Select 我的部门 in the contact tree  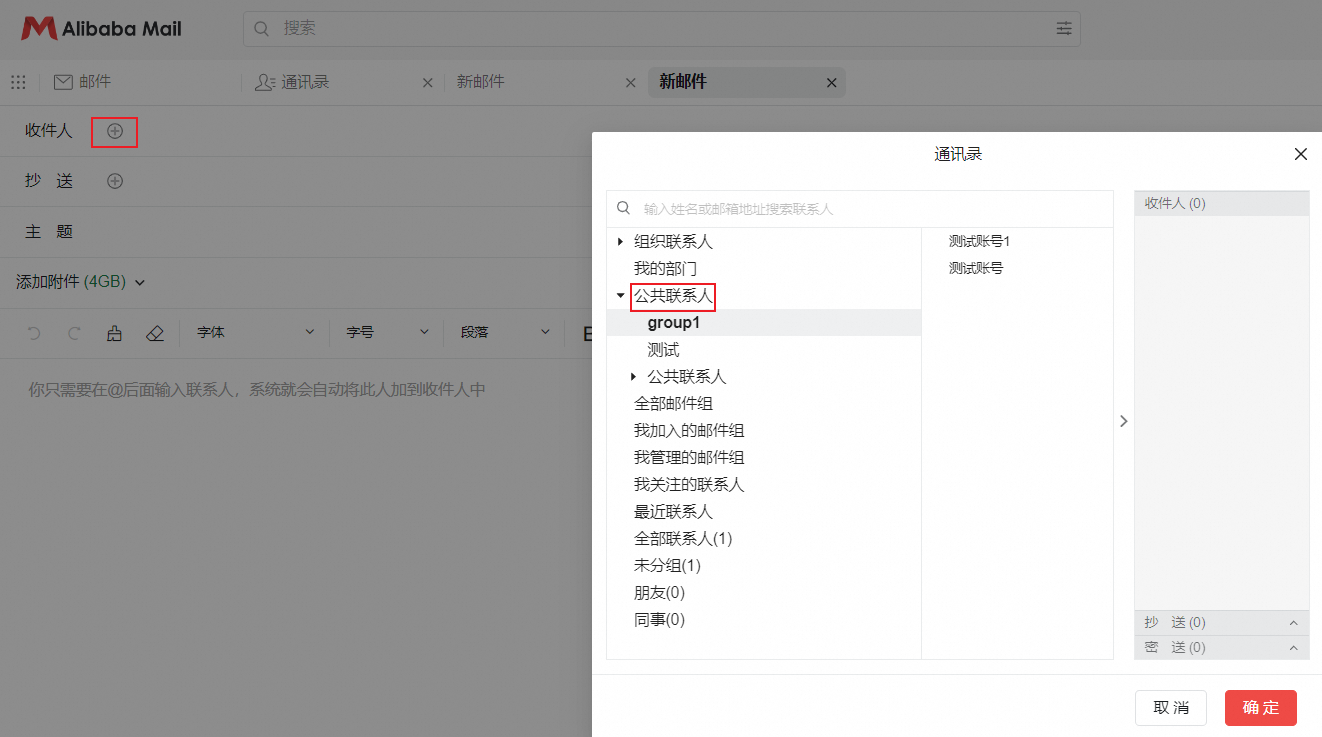click(665, 269)
